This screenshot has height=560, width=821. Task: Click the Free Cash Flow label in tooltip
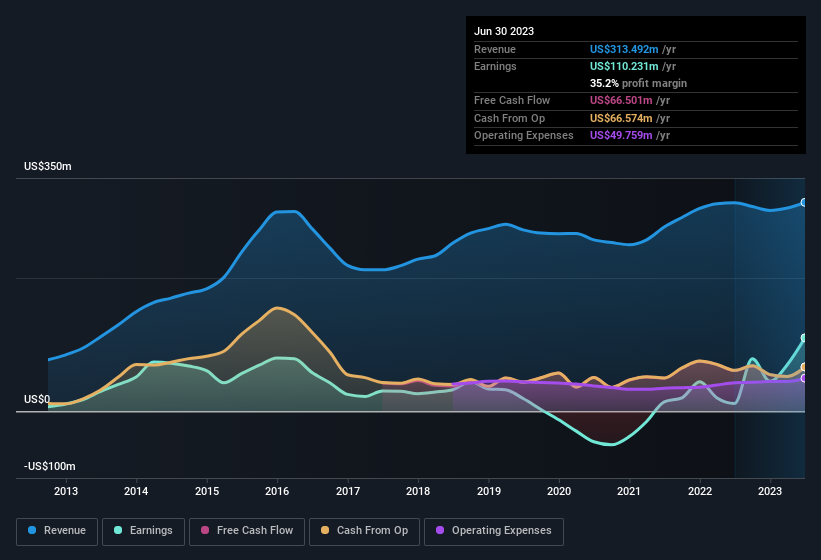[x=512, y=100]
